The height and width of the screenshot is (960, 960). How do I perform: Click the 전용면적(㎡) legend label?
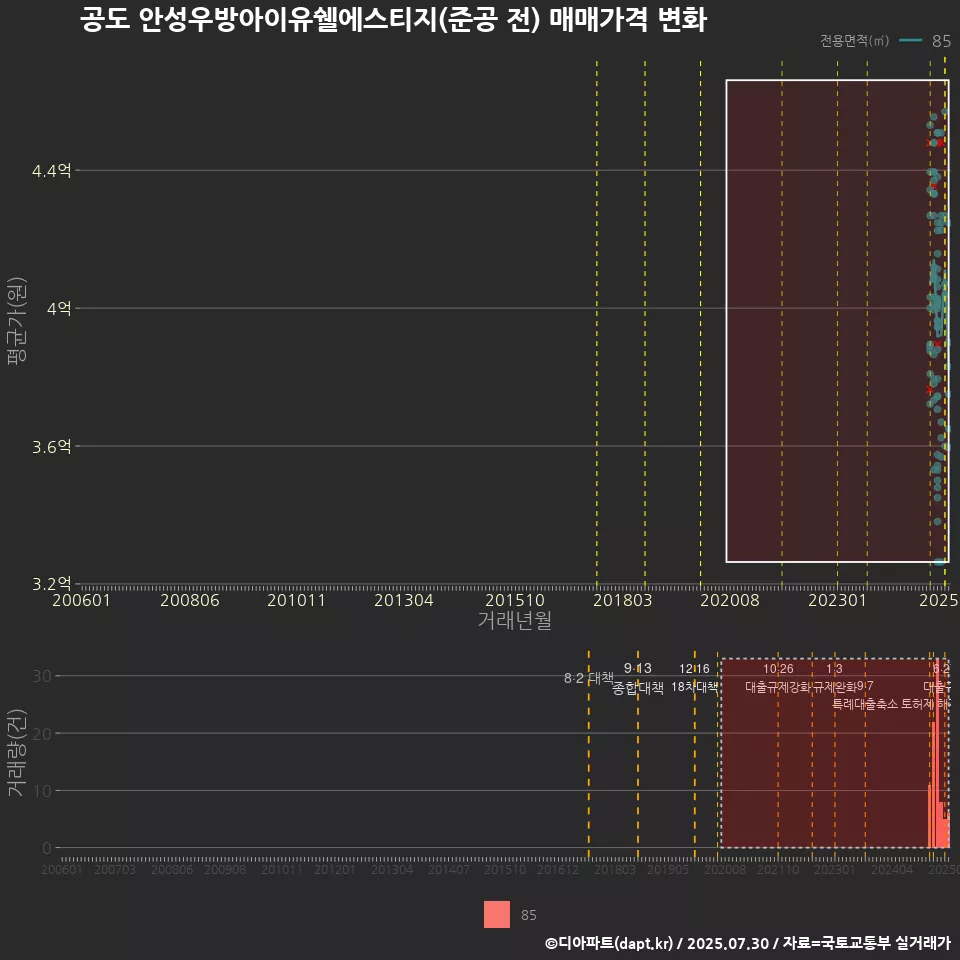tap(854, 40)
